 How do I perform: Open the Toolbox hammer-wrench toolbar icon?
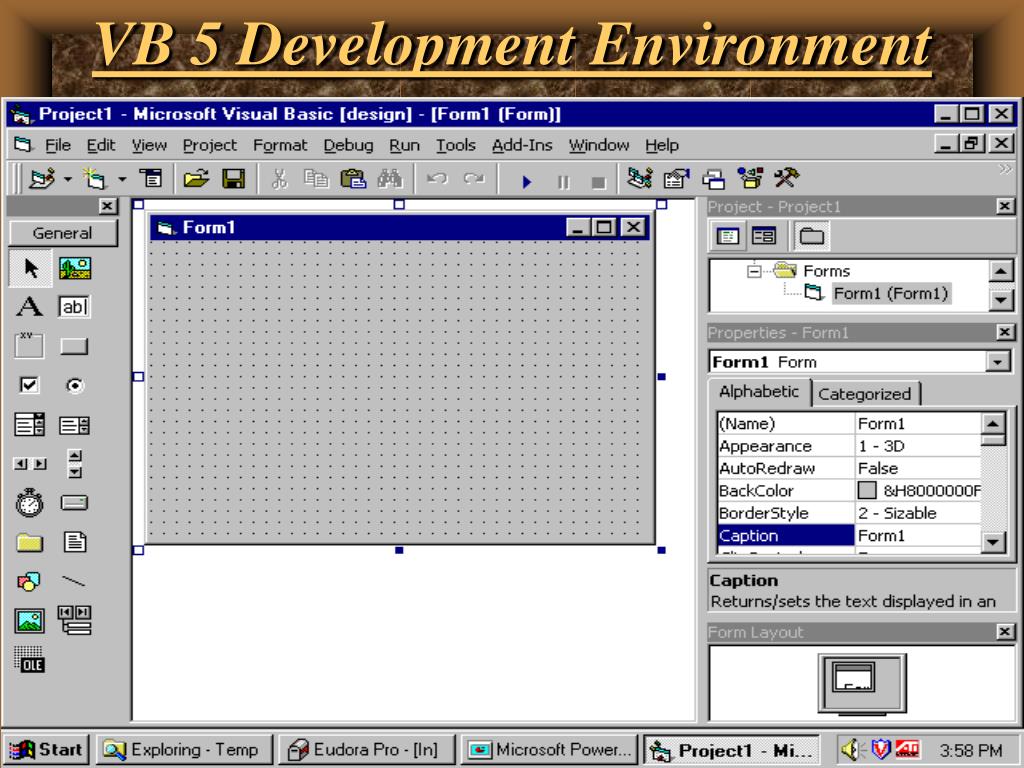[786, 178]
